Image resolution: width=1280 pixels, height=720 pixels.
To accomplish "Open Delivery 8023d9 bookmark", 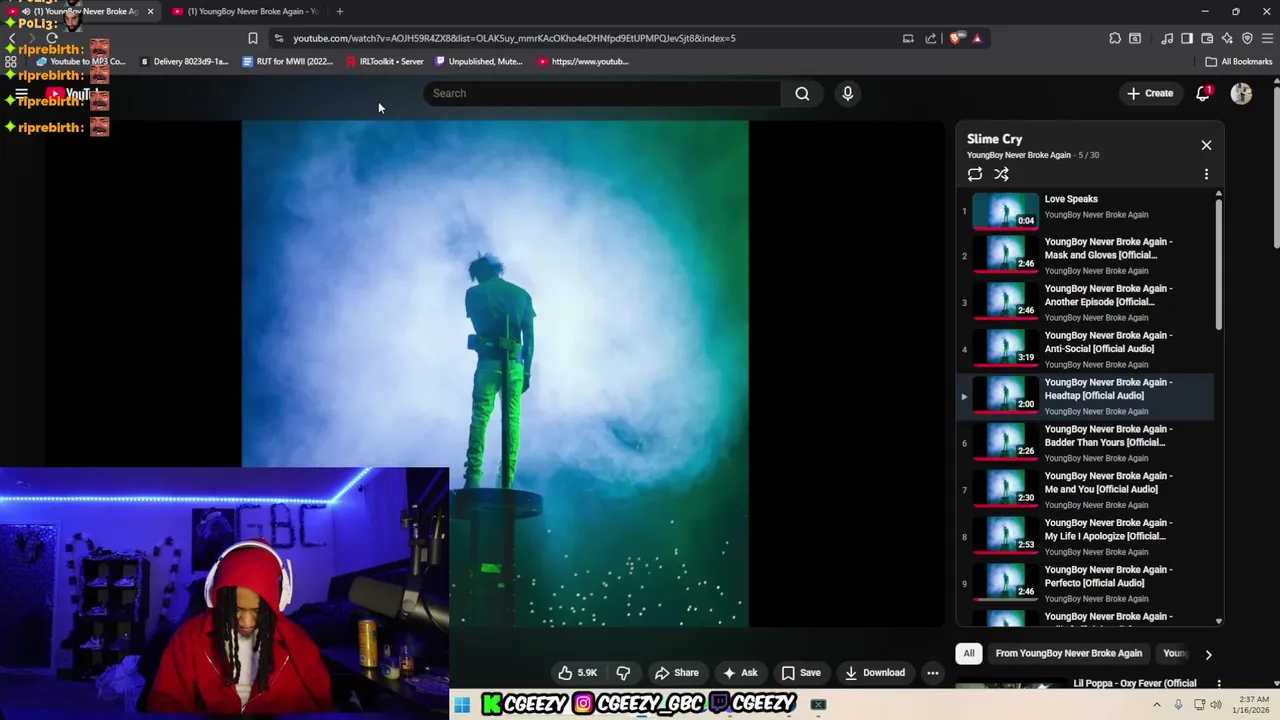I will pos(184,61).
